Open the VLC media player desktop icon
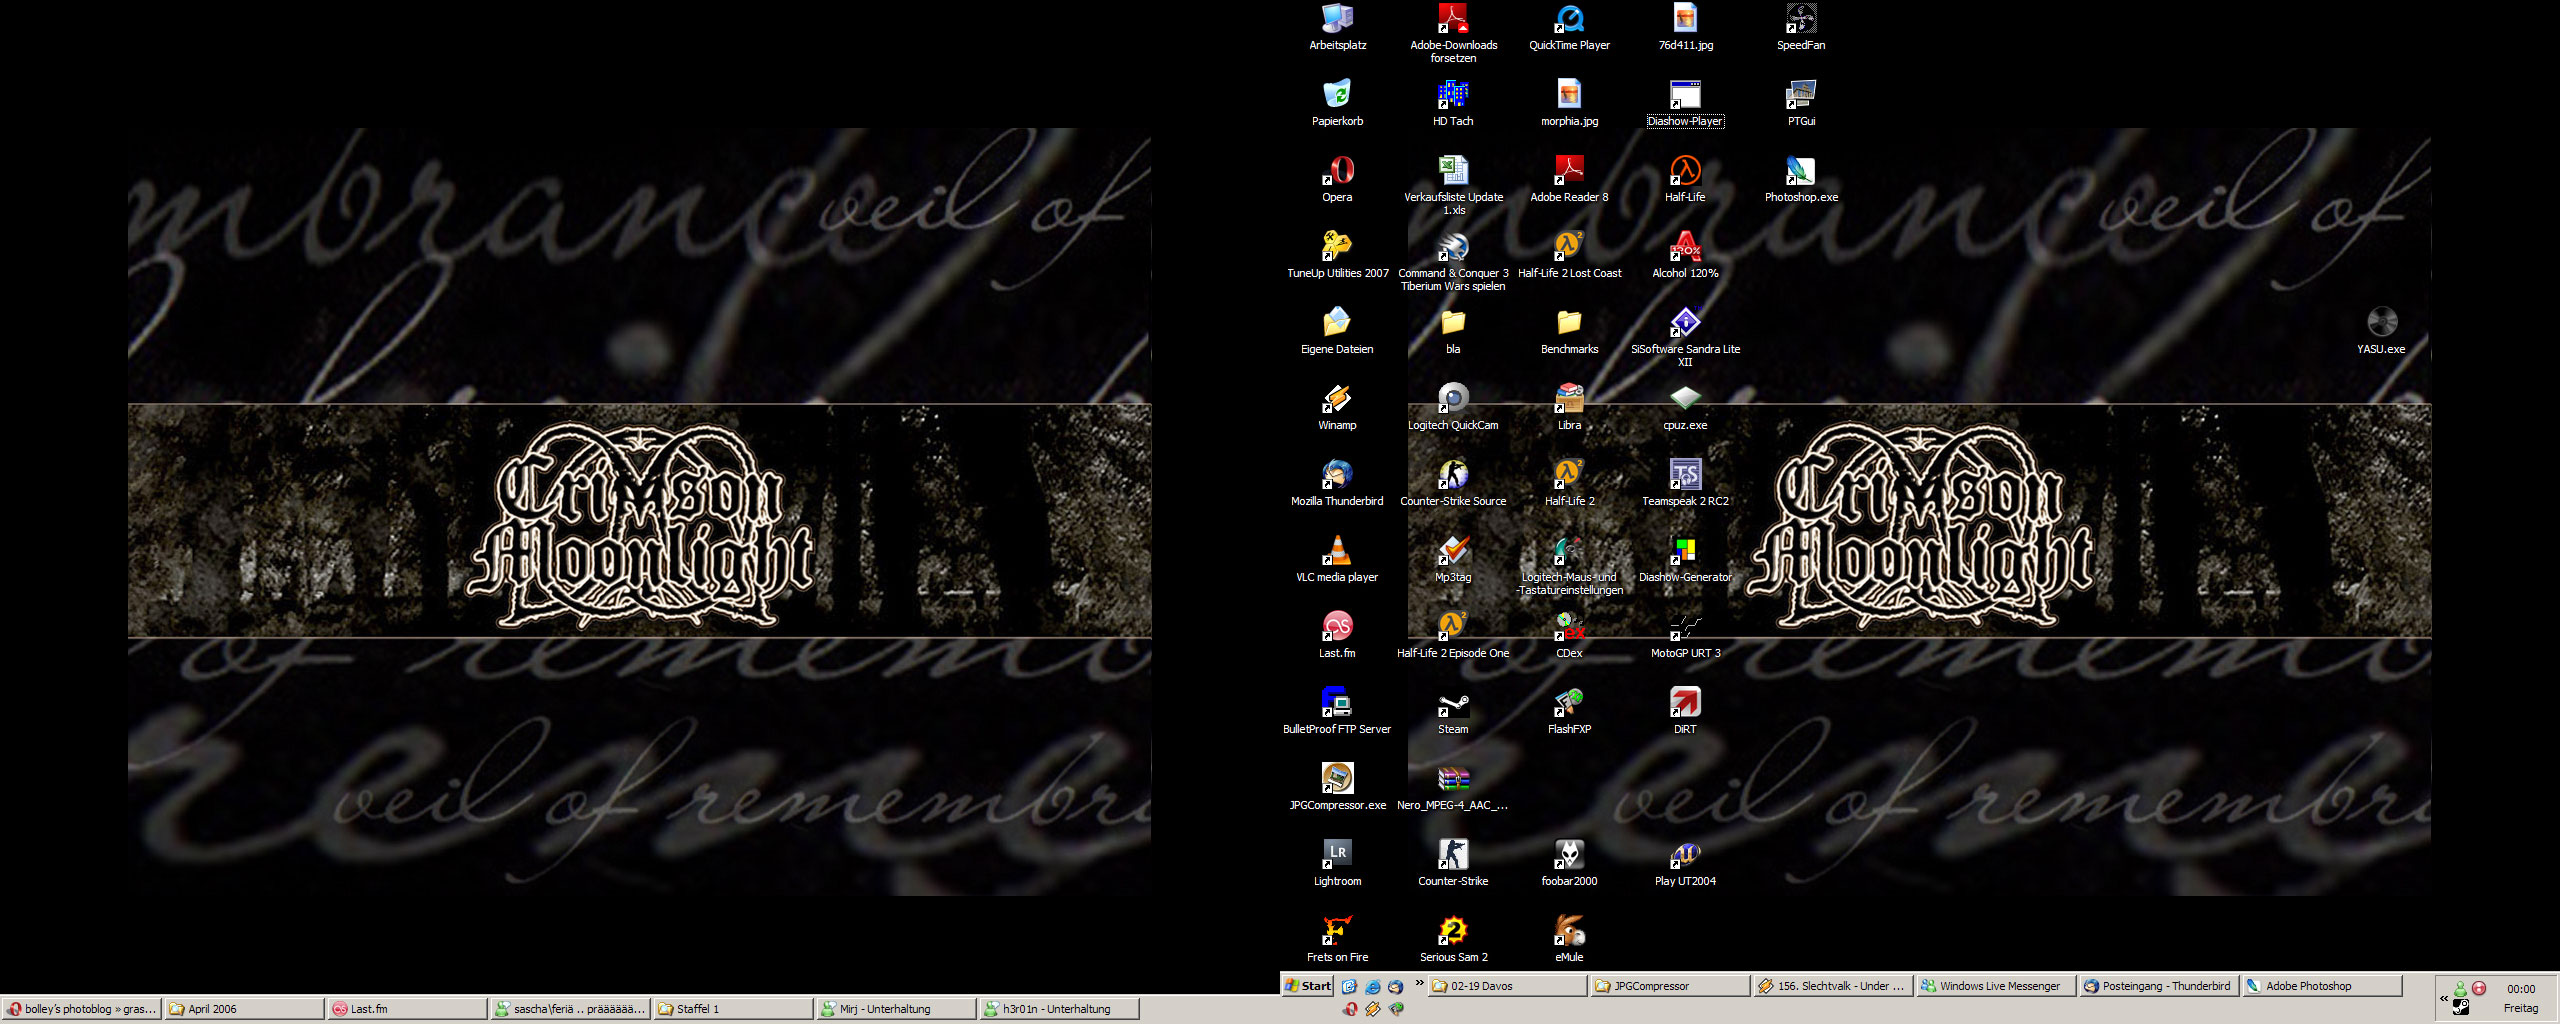Viewport: 2560px width, 1024px height. (1337, 552)
